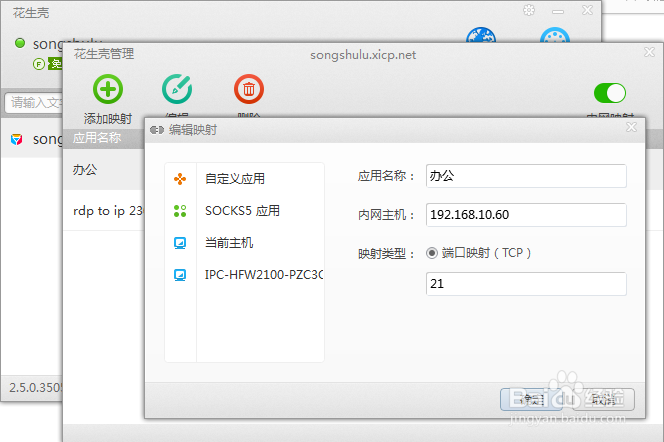Screen dimensions: 664x442
Task: Click the 应用名称 column header
Action: click(x=97, y=138)
